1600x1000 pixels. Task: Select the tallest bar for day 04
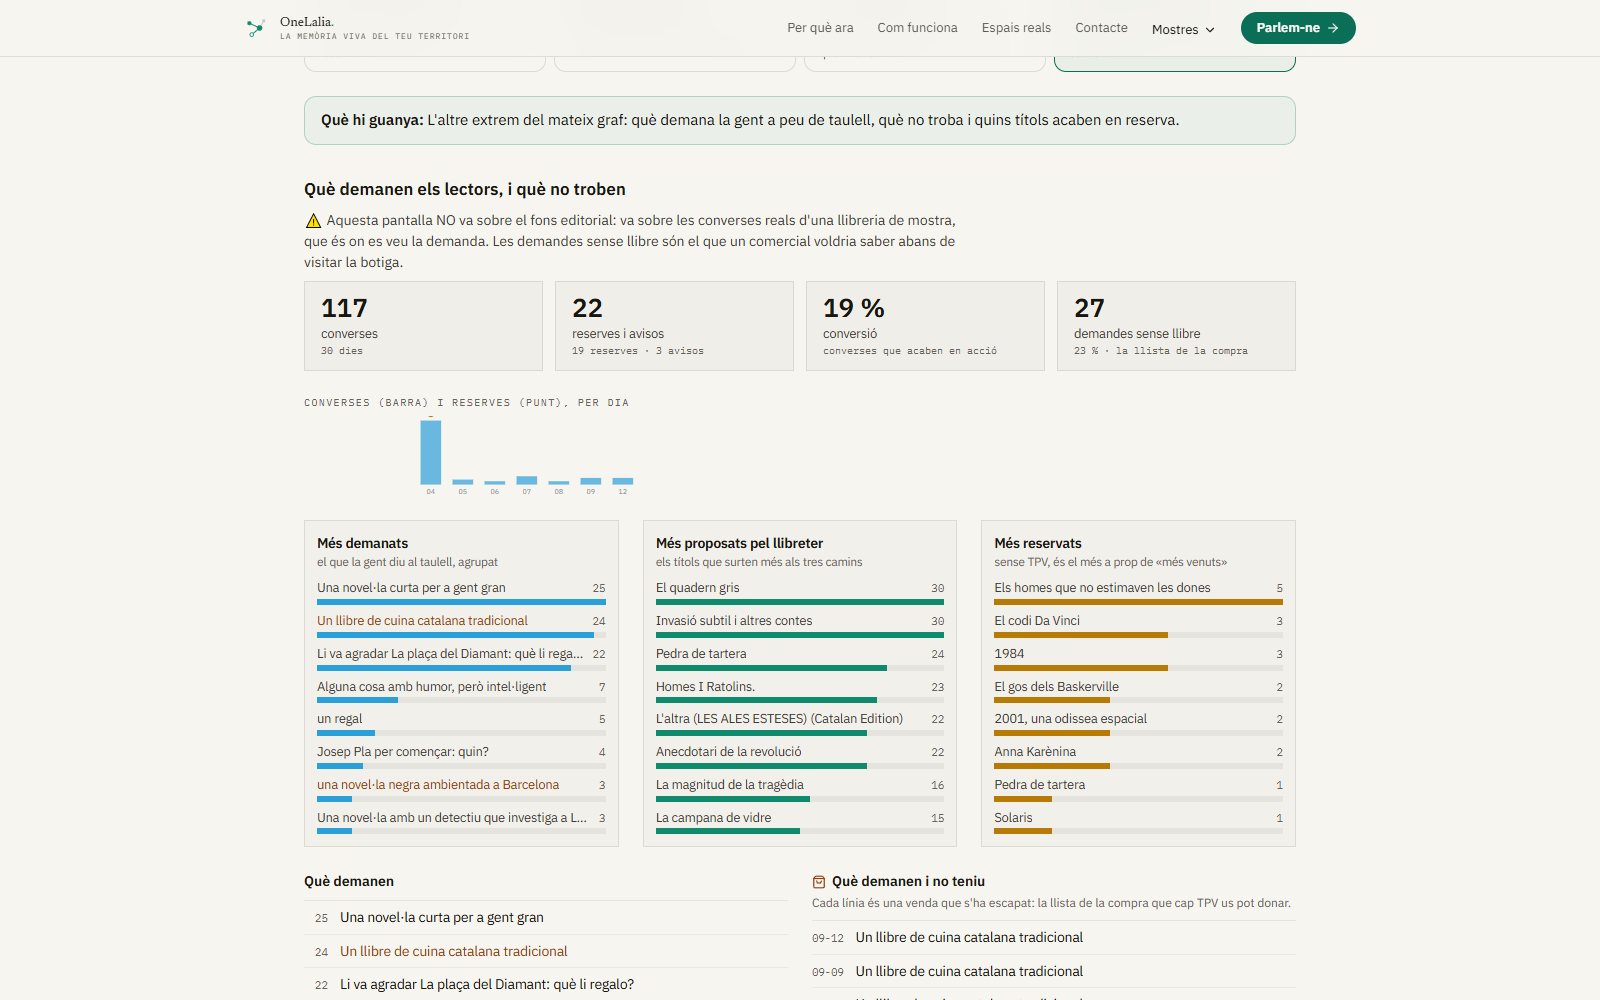[431, 452]
